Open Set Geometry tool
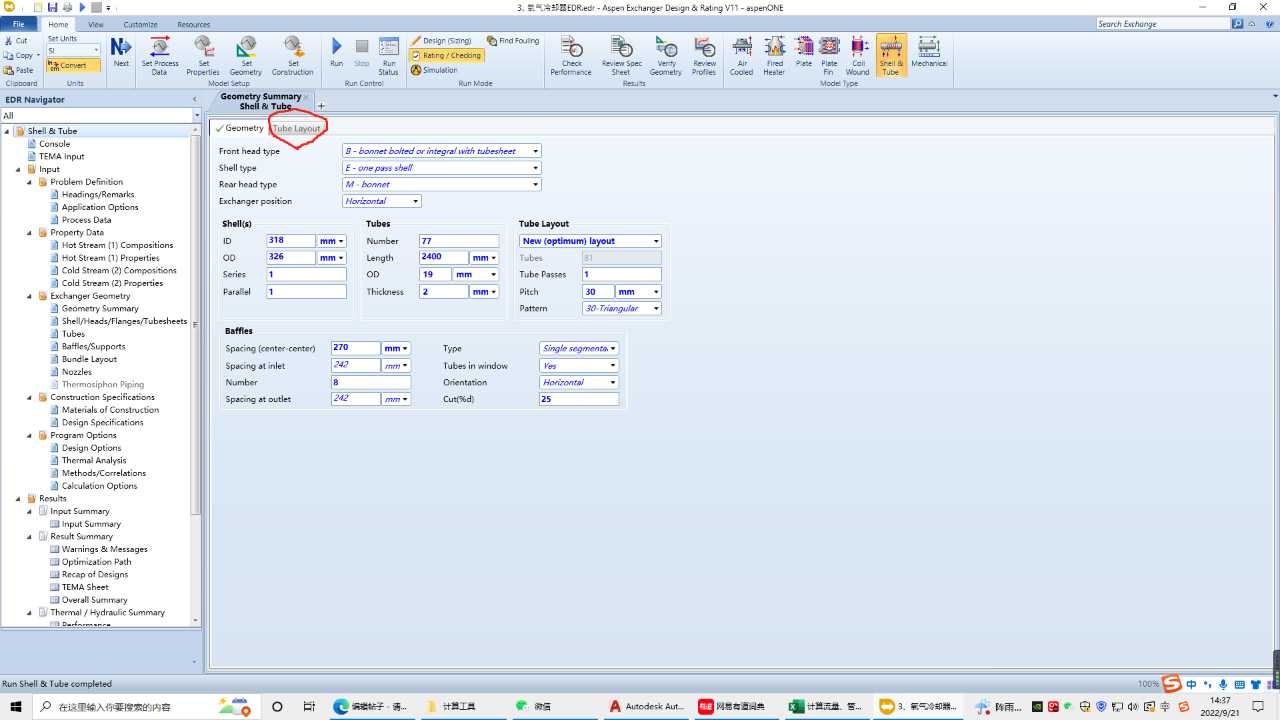Image resolution: width=1280 pixels, height=720 pixels. 246,55
